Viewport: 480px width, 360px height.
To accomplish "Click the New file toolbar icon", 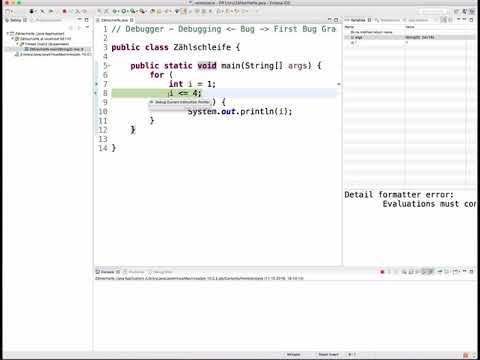I will (7, 12).
